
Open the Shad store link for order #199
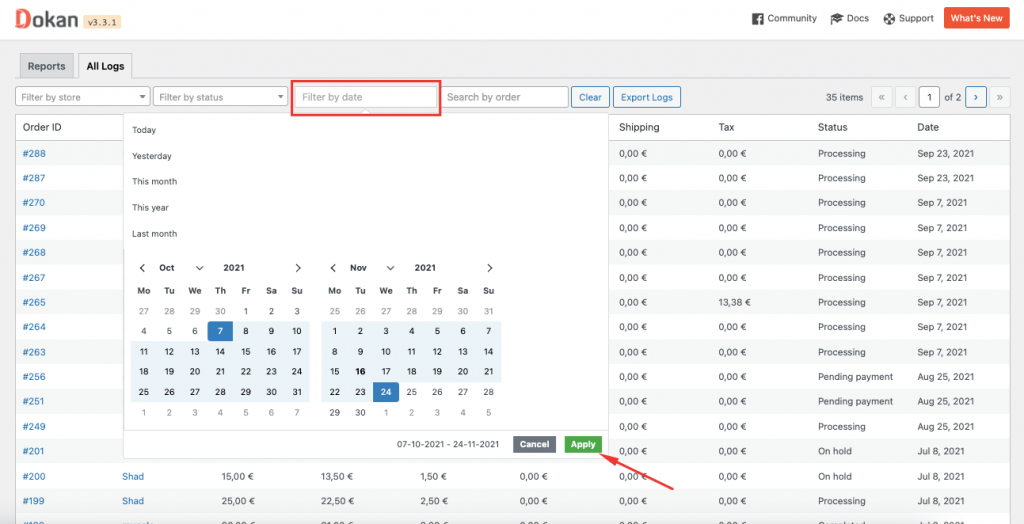tap(133, 501)
